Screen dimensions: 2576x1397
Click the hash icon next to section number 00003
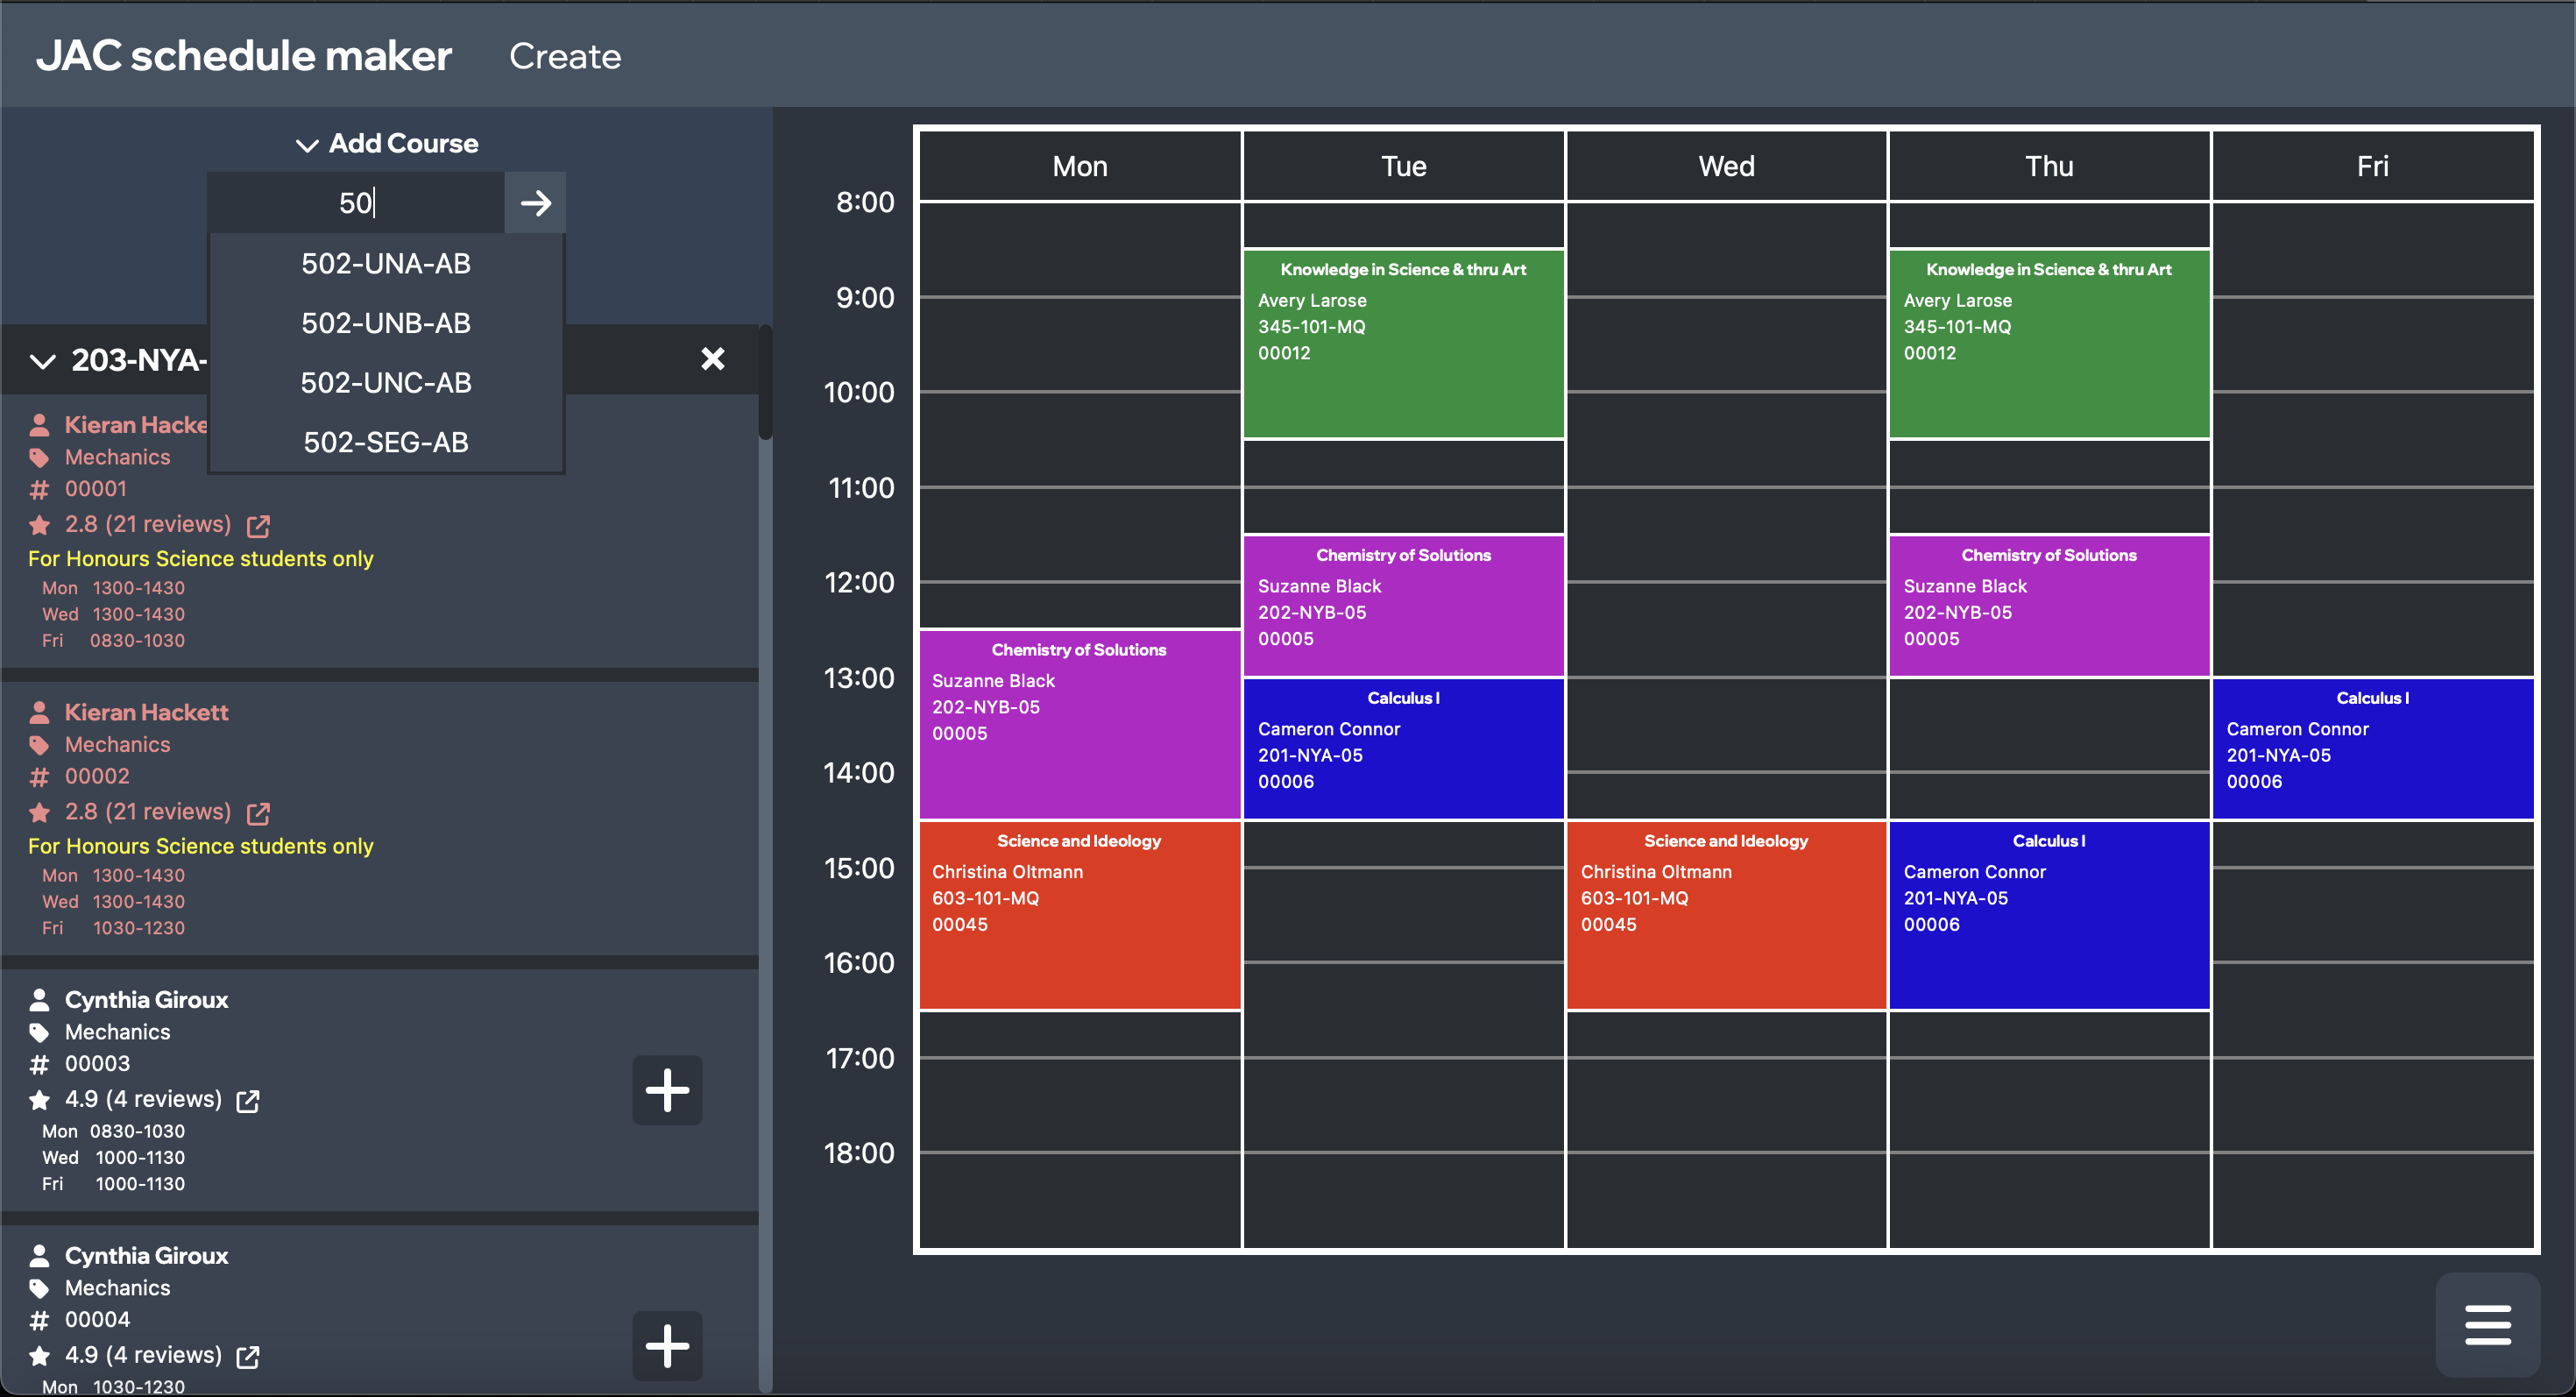pos(40,1063)
